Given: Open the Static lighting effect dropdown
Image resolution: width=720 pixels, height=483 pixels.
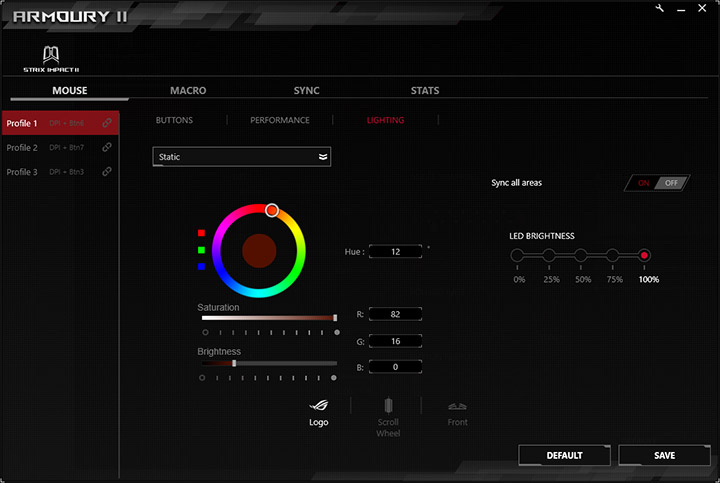Looking at the screenshot, I should pyautogui.click(x=242, y=157).
